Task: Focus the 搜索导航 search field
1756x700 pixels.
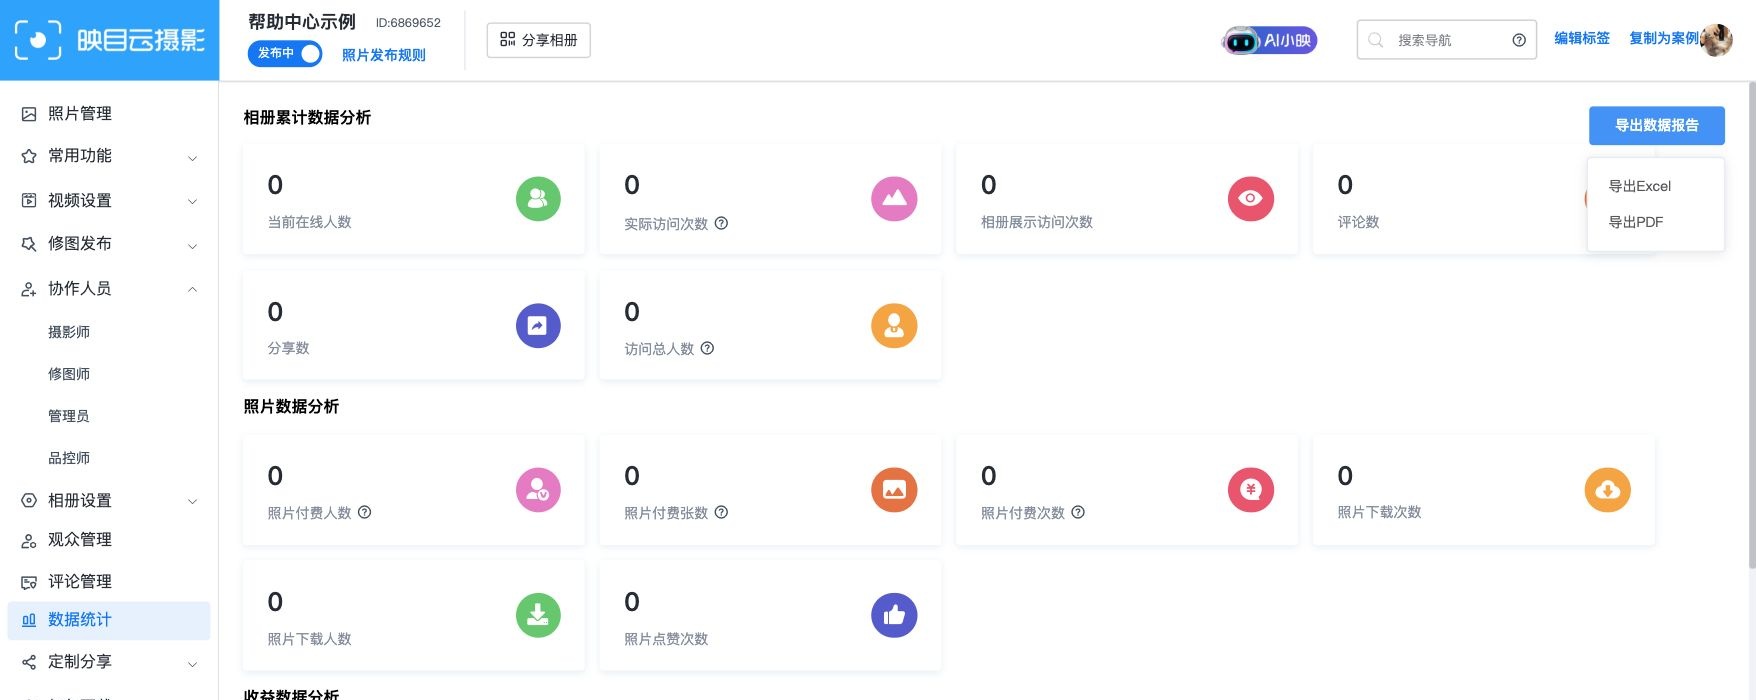Action: (x=1447, y=40)
